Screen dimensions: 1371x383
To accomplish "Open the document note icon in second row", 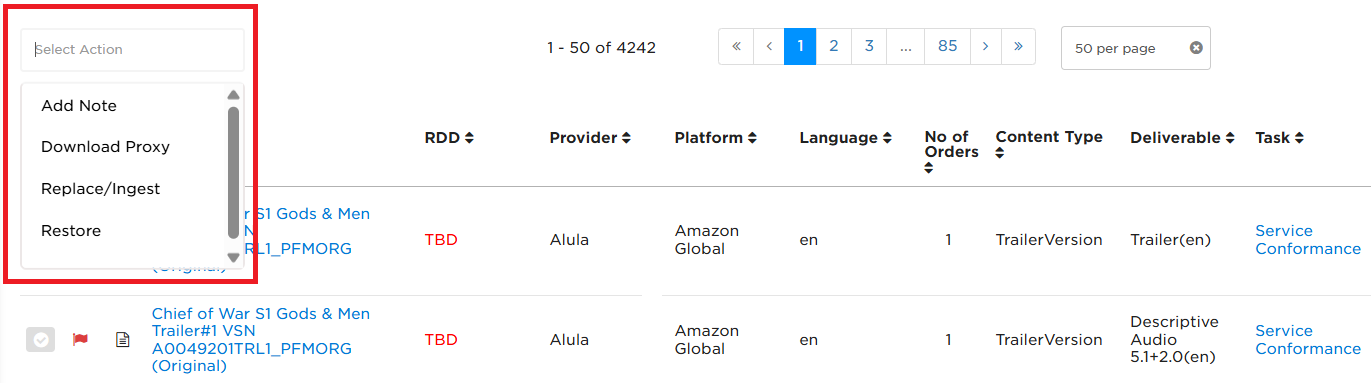I will coord(123,340).
